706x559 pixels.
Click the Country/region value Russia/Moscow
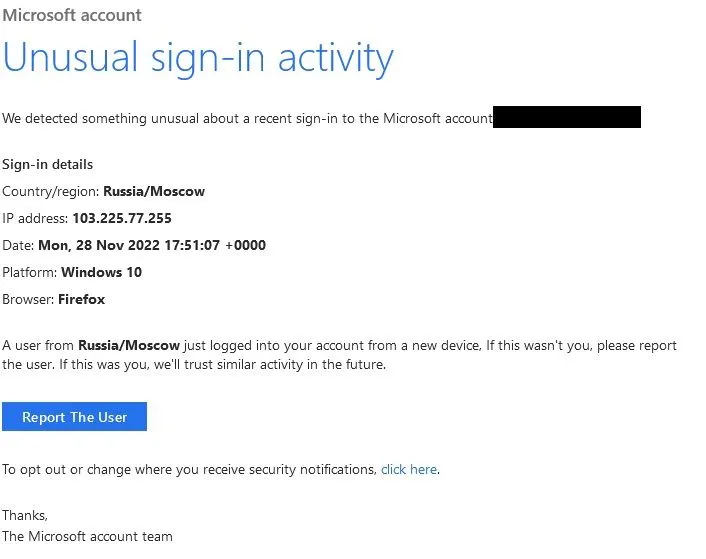pyautogui.click(x=154, y=191)
